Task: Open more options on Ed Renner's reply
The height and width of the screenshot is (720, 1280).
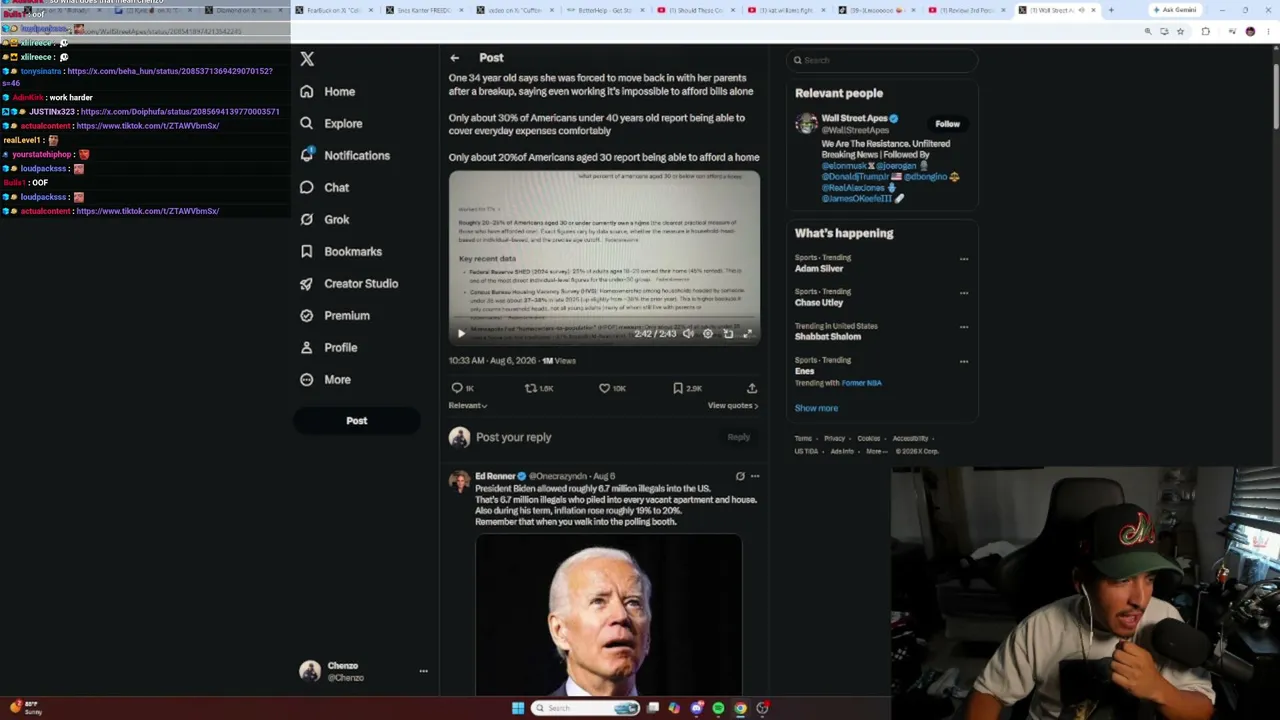Action: tap(755, 476)
